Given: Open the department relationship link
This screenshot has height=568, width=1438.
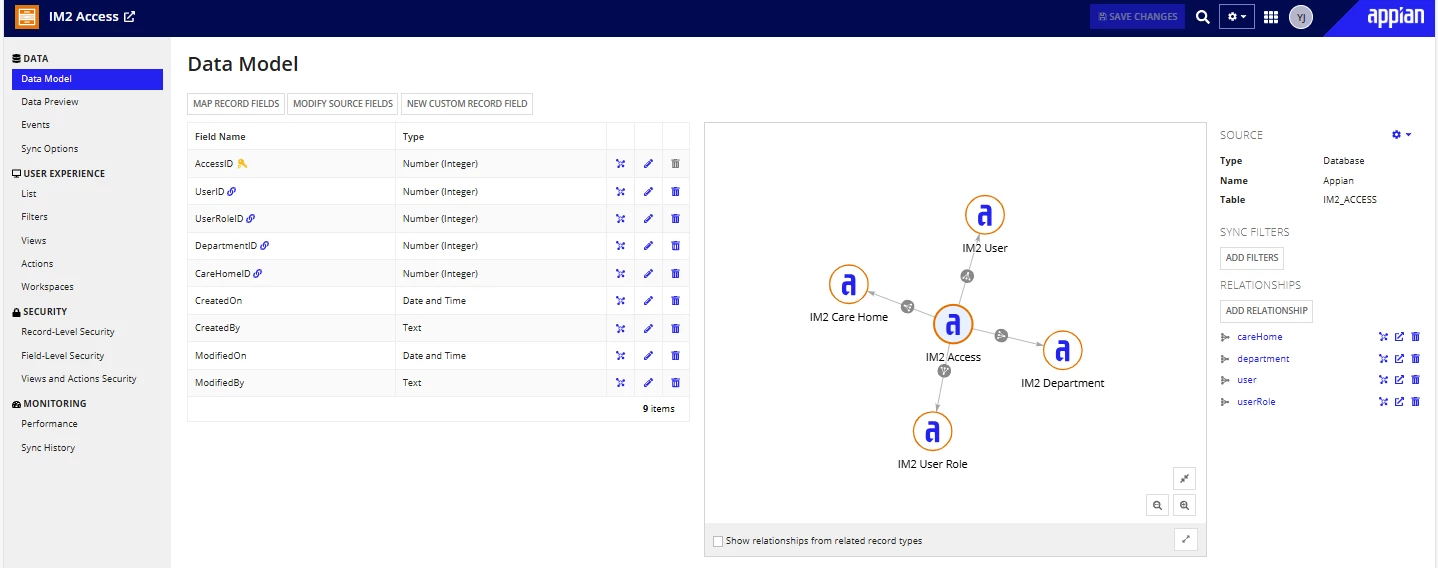Looking at the screenshot, I should pos(1263,358).
